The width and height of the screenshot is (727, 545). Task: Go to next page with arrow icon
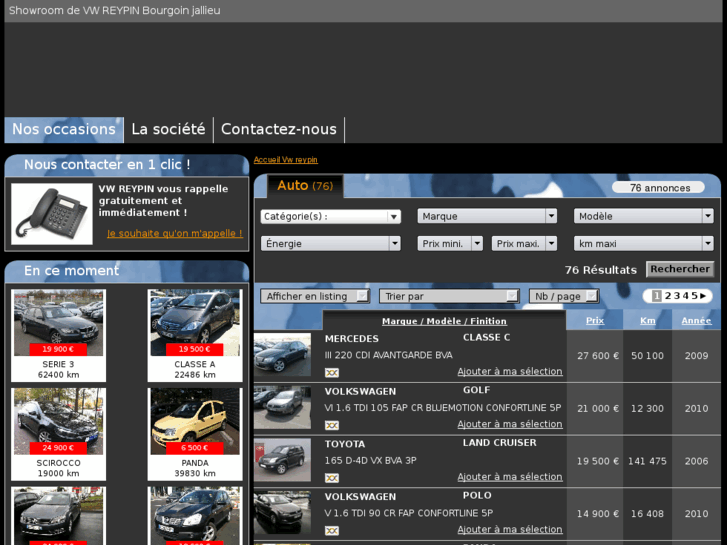pos(704,296)
